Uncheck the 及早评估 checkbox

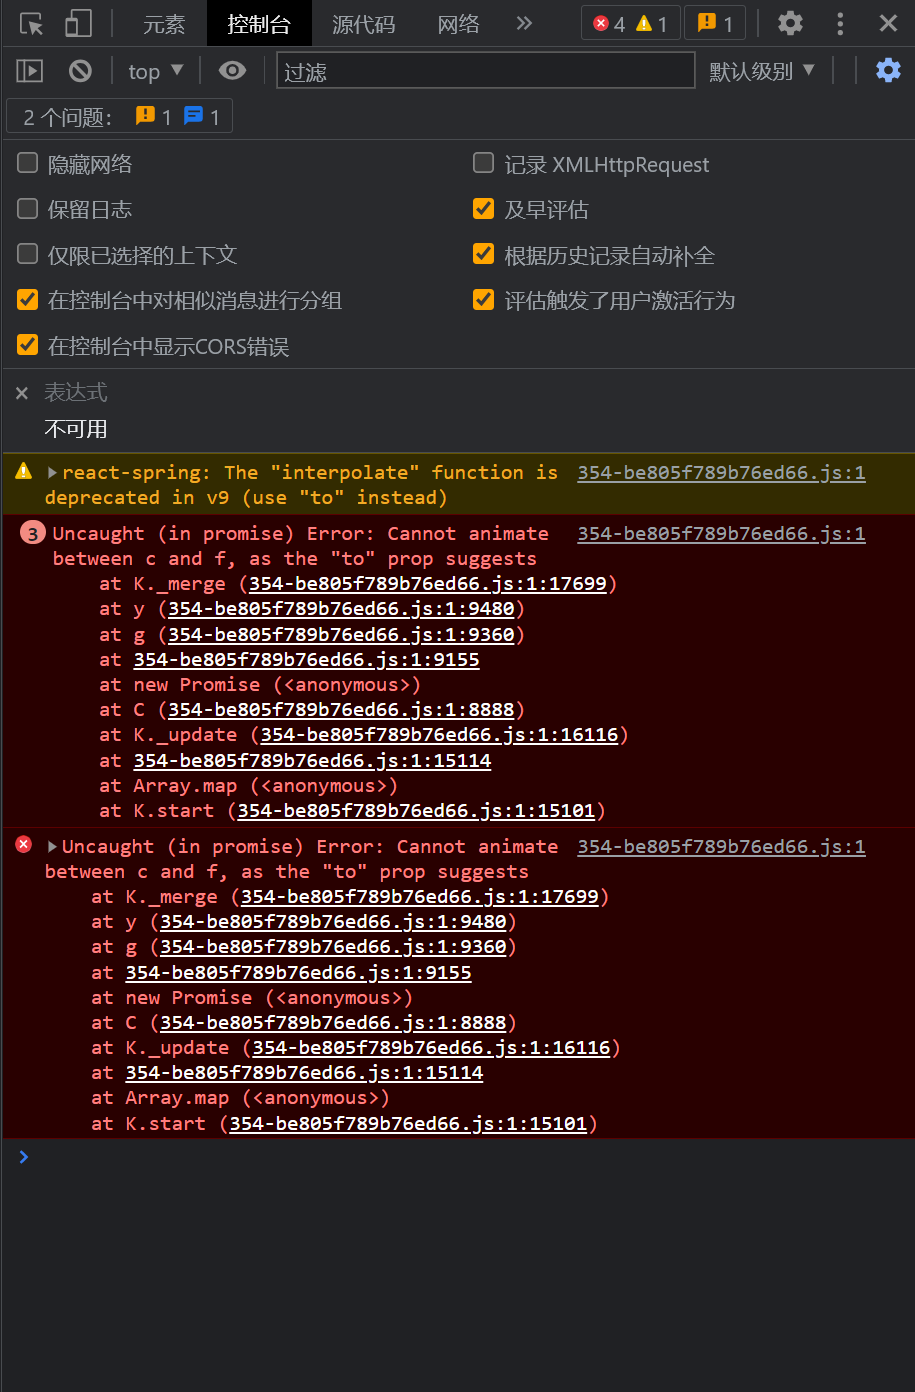483,208
